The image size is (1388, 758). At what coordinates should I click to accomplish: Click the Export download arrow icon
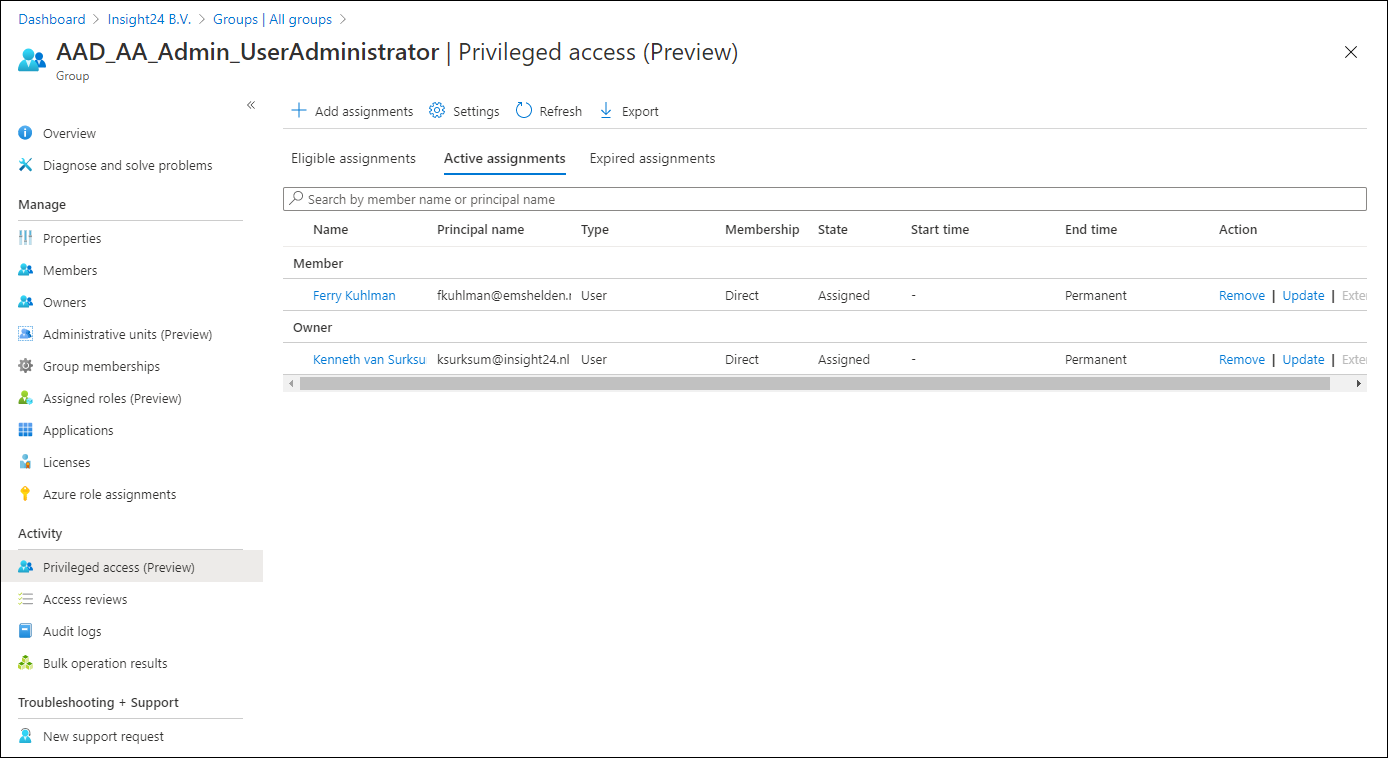click(x=606, y=111)
